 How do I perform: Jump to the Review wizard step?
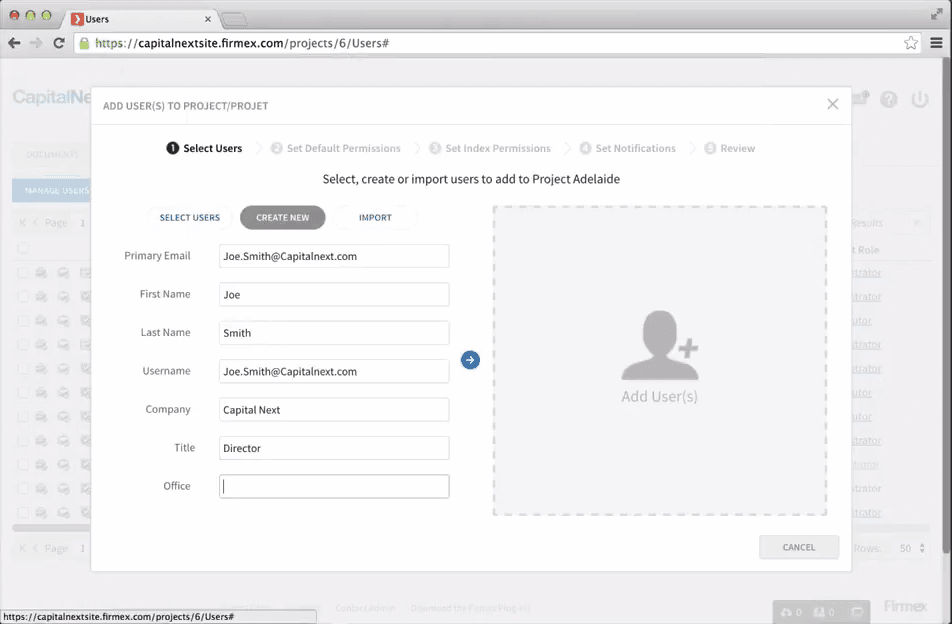pos(737,149)
